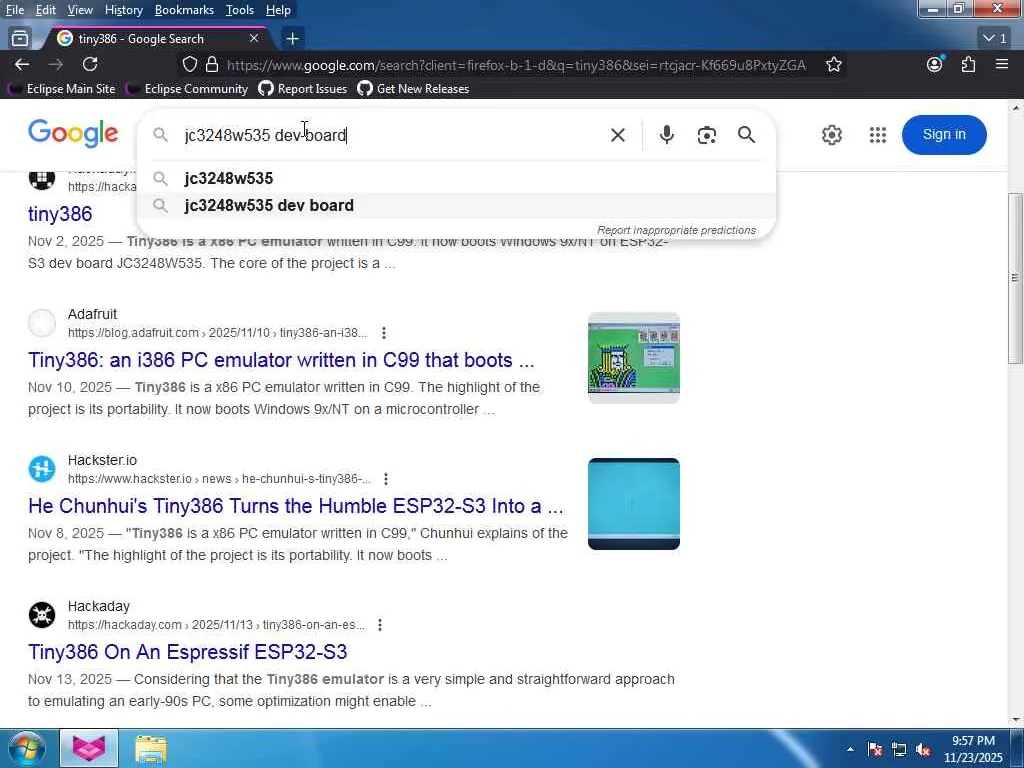
Task: Click the browser URL address bar
Action: (x=516, y=65)
